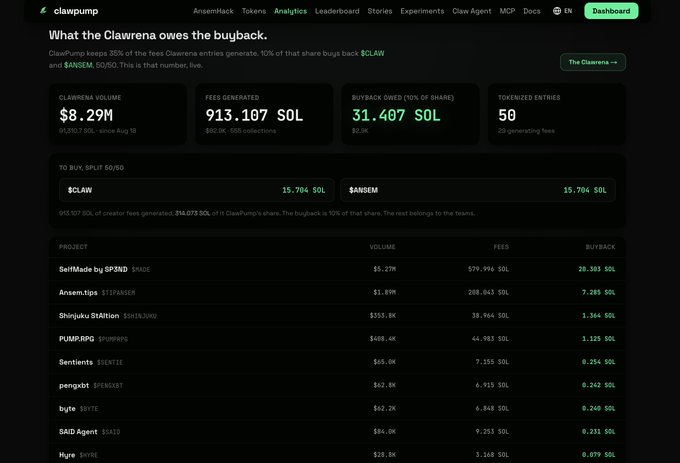Viewport: 680px width, 463px height.
Task: Click the $8.29M Clawrena volume value
Action: click(x=86, y=115)
